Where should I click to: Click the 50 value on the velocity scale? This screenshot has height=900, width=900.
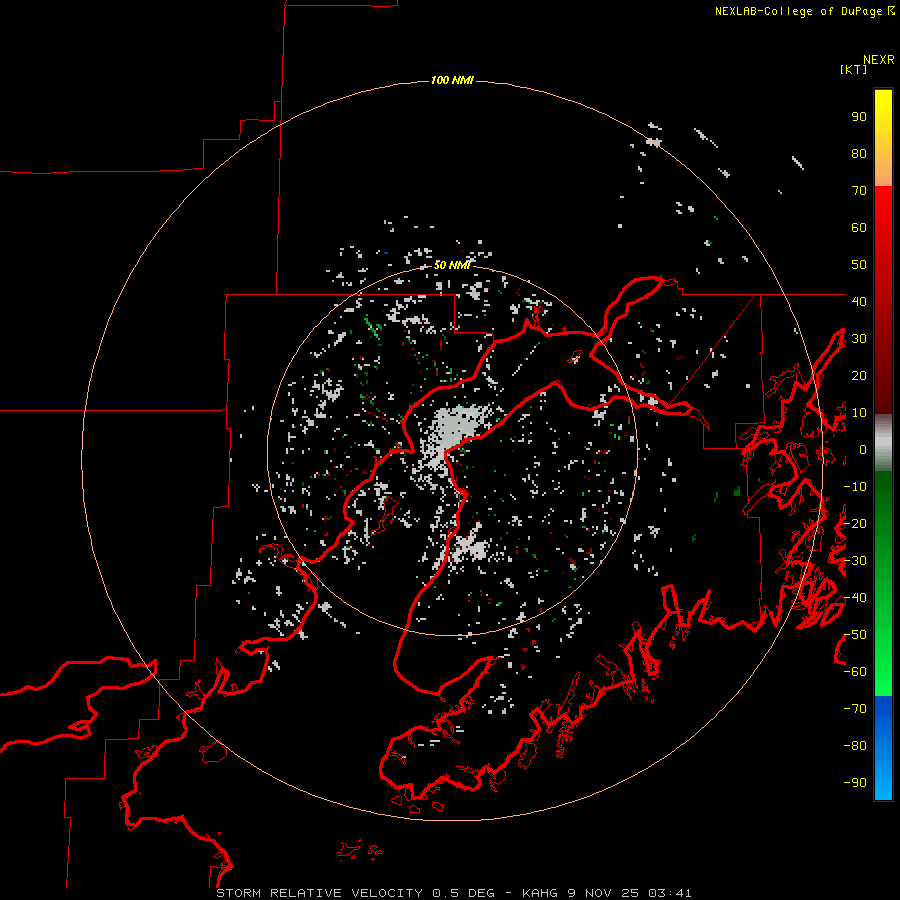pos(859,265)
